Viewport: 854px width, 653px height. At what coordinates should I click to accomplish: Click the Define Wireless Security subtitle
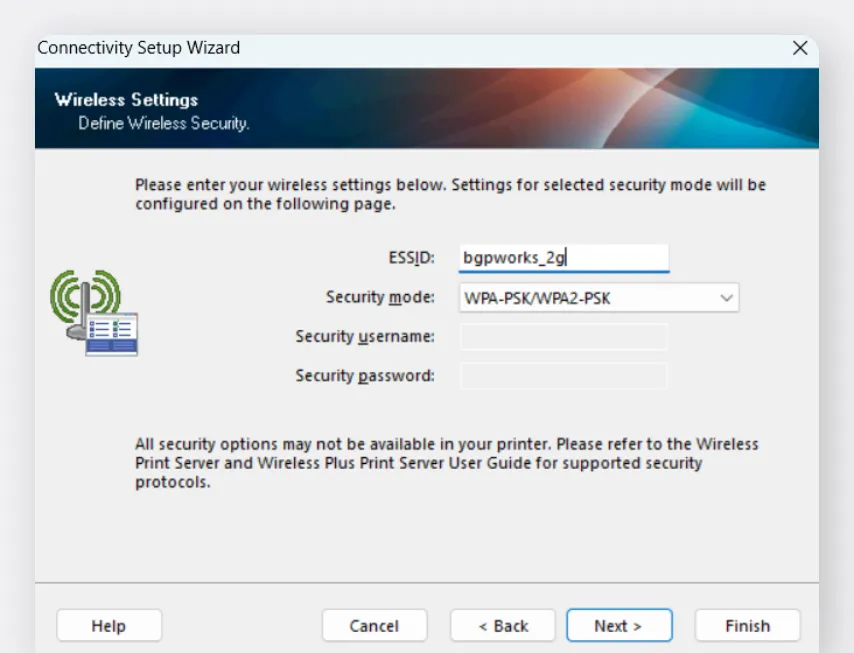pyautogui.click(x=163, y=124)
